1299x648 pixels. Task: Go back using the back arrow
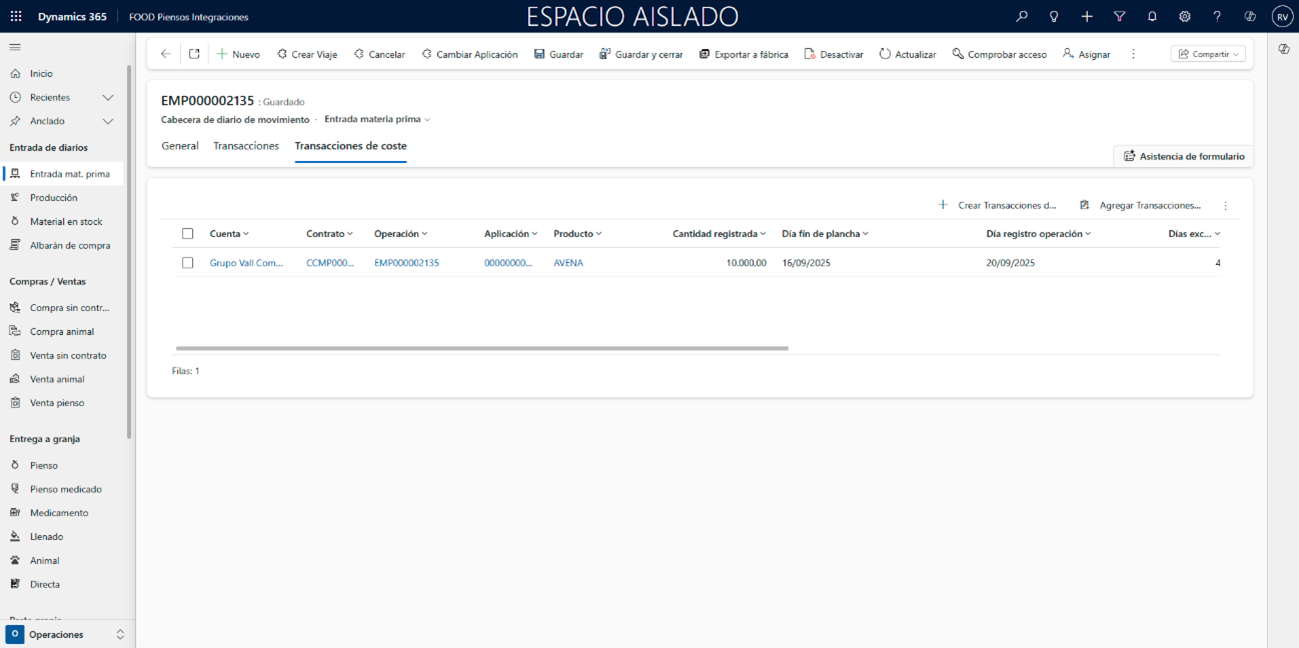click(166, 54)
